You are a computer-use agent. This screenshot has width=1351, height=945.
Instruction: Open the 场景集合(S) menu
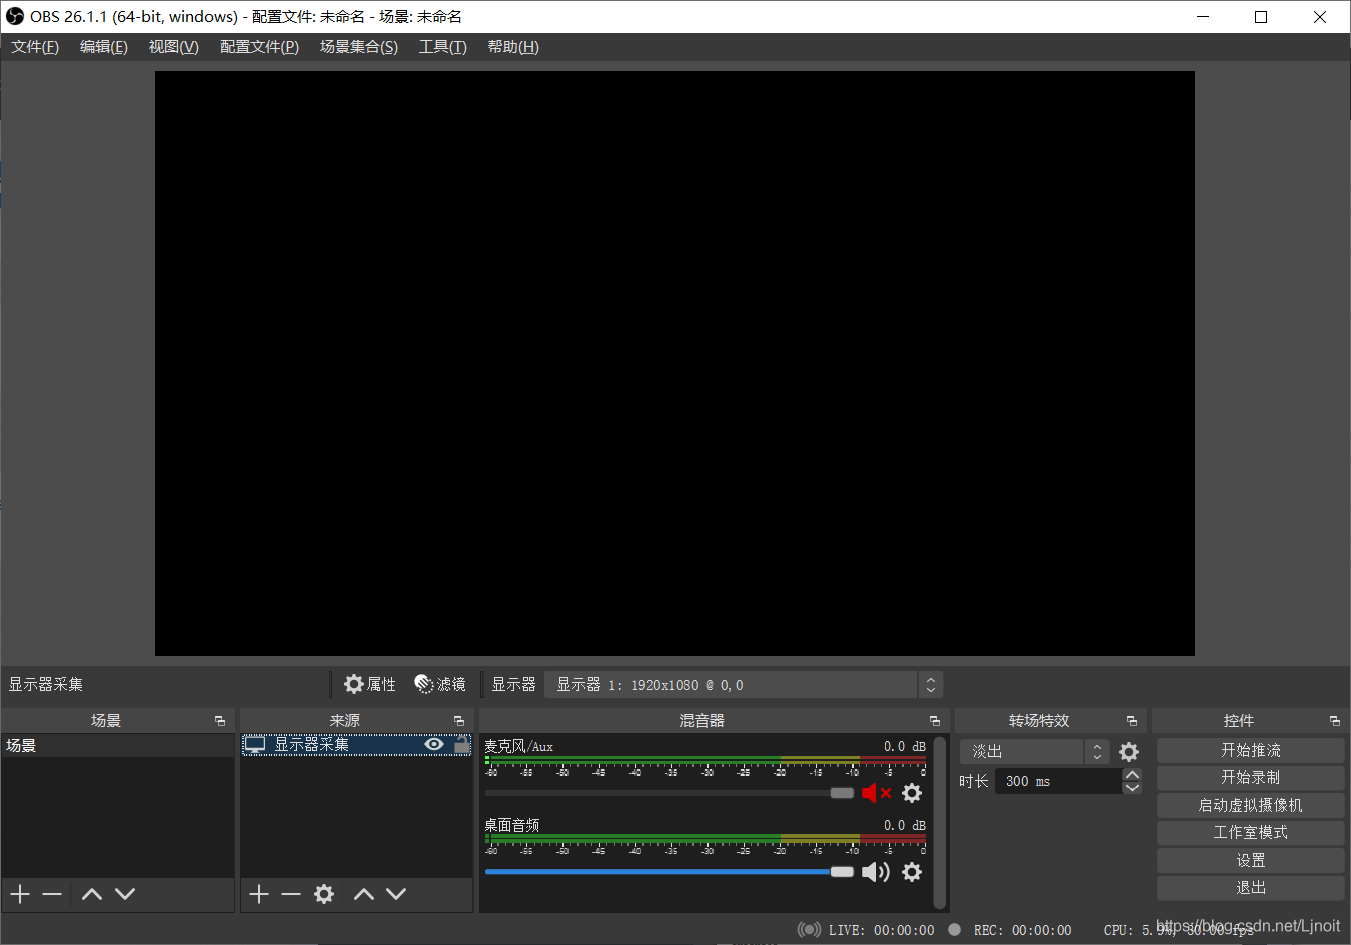pyautogui.click(x=359, y=47)
